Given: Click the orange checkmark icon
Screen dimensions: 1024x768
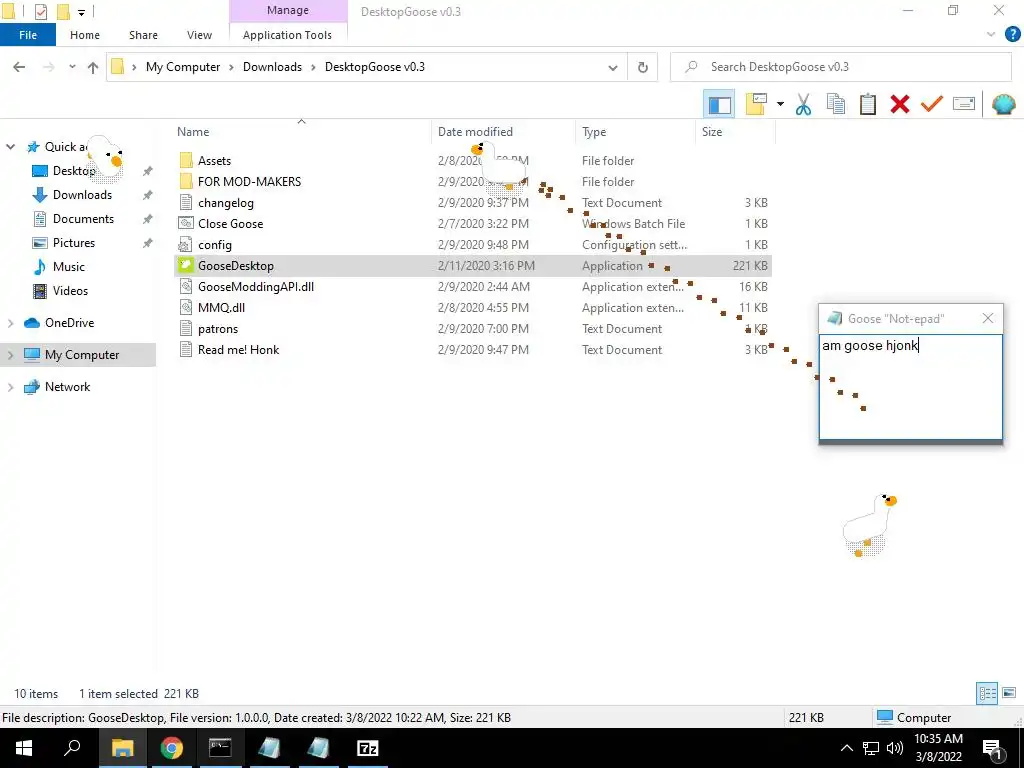Looking at the screenshot, I should (x=932, y=104).
